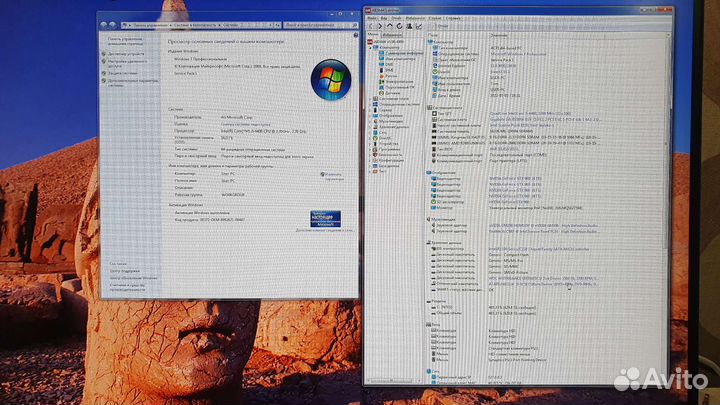Screen dimensions: 720x405
Task: Click the NVIDIA HDMI Звуковой адаптер value link
Action: (544, 226)
